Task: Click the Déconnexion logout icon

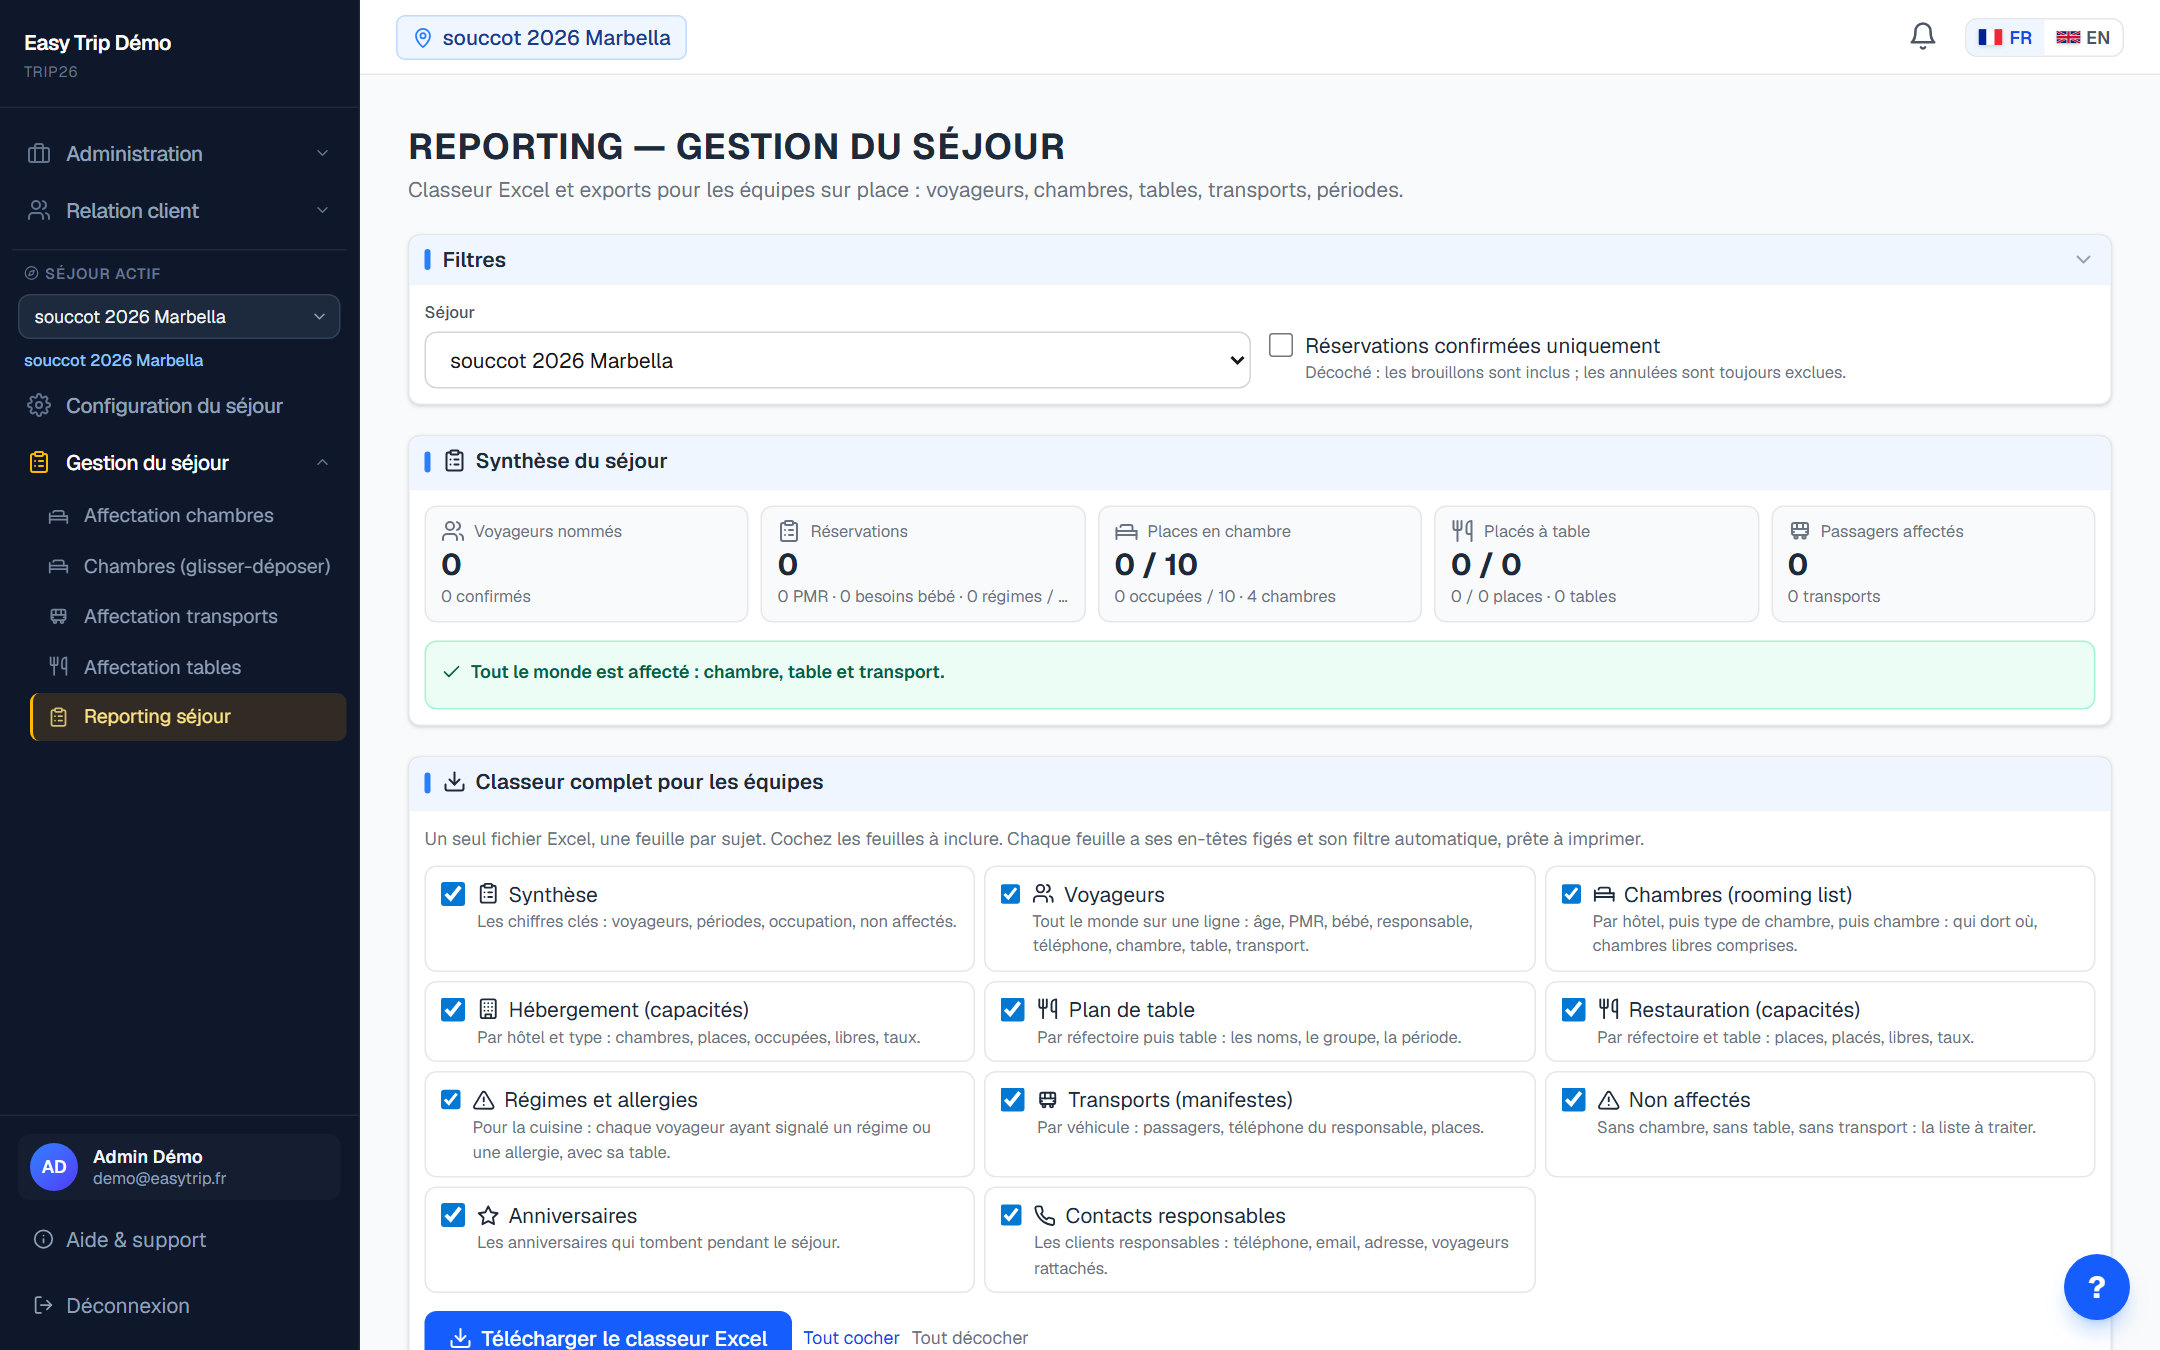Action: 43,1305
